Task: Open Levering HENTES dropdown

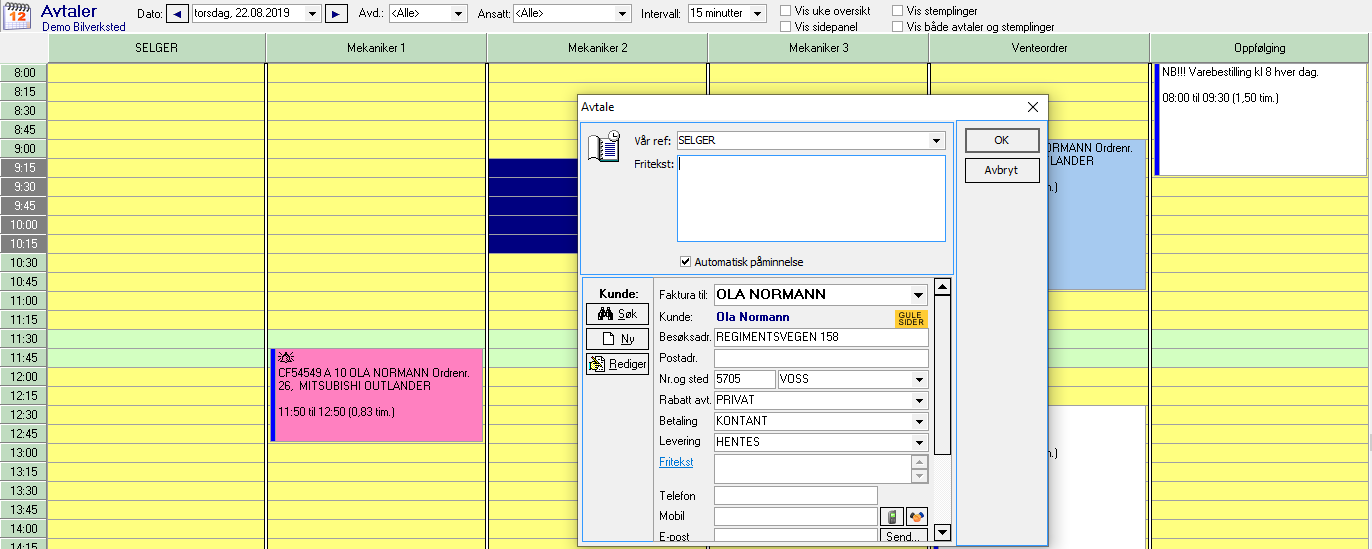Action: [919, 441]
